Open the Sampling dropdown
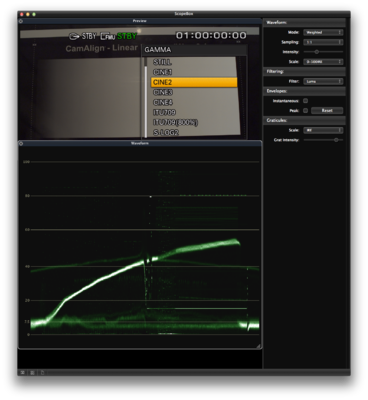 pyautogui.click(x=323, y=42)
